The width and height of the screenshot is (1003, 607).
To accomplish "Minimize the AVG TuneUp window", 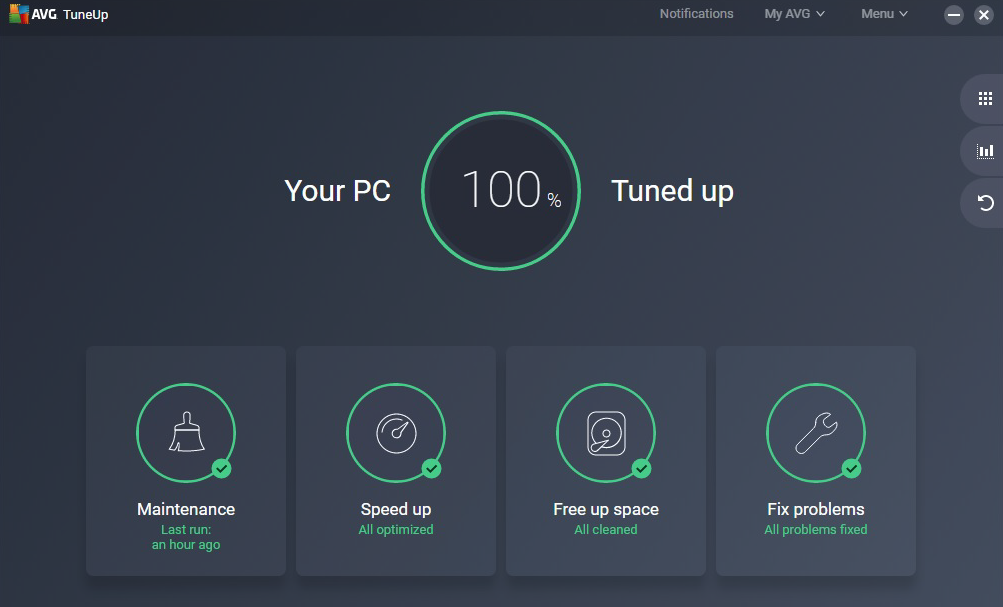I will pos(954,15).
